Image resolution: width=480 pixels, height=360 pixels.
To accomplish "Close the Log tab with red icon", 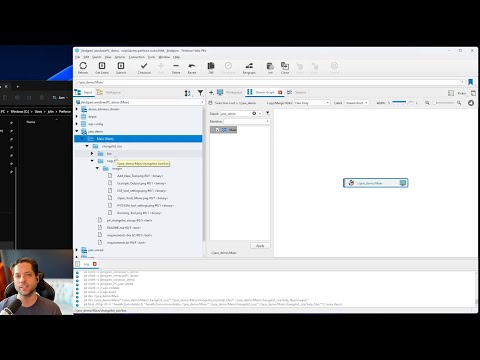I will (95, 264).
